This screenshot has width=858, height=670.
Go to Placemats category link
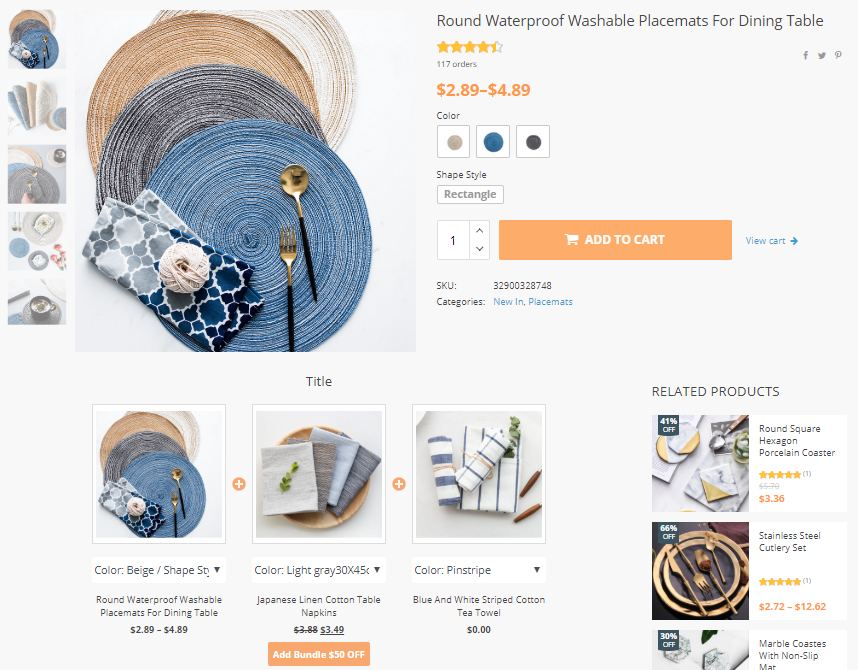[x=550, y=302]
